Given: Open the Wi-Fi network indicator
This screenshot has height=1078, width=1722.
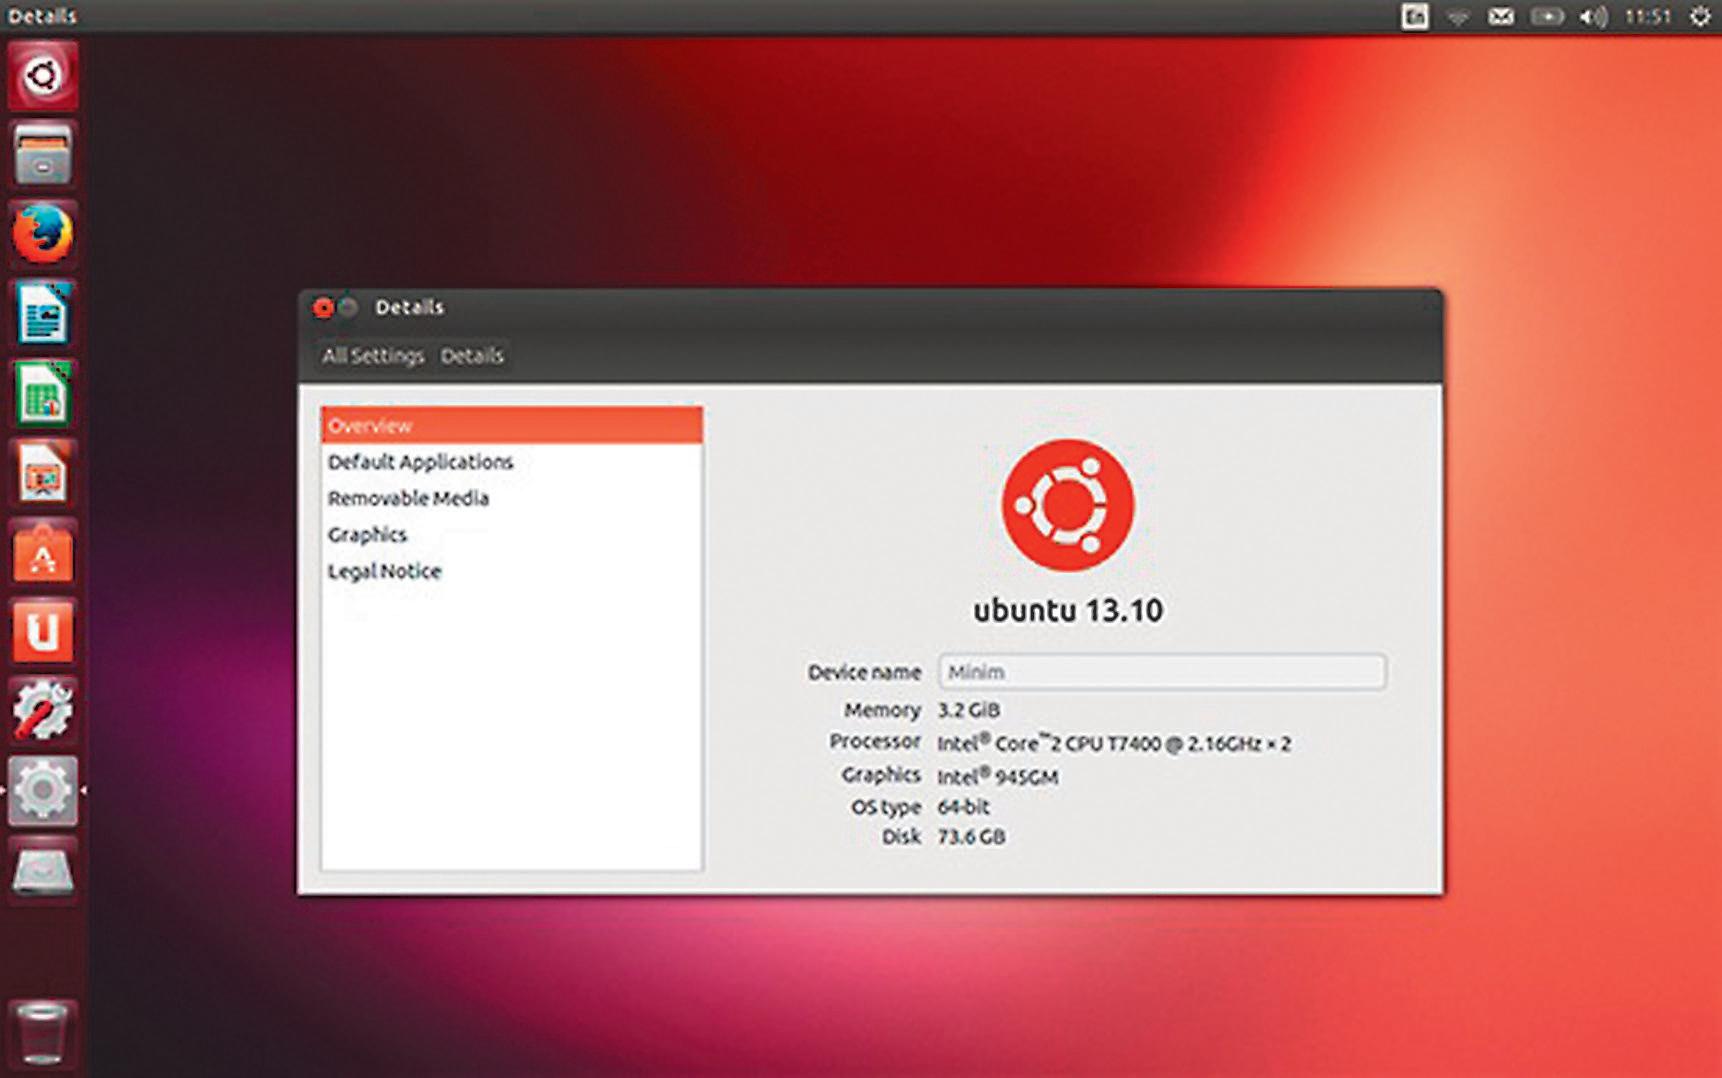Looking at the screenshot, I should (1458, 16).
